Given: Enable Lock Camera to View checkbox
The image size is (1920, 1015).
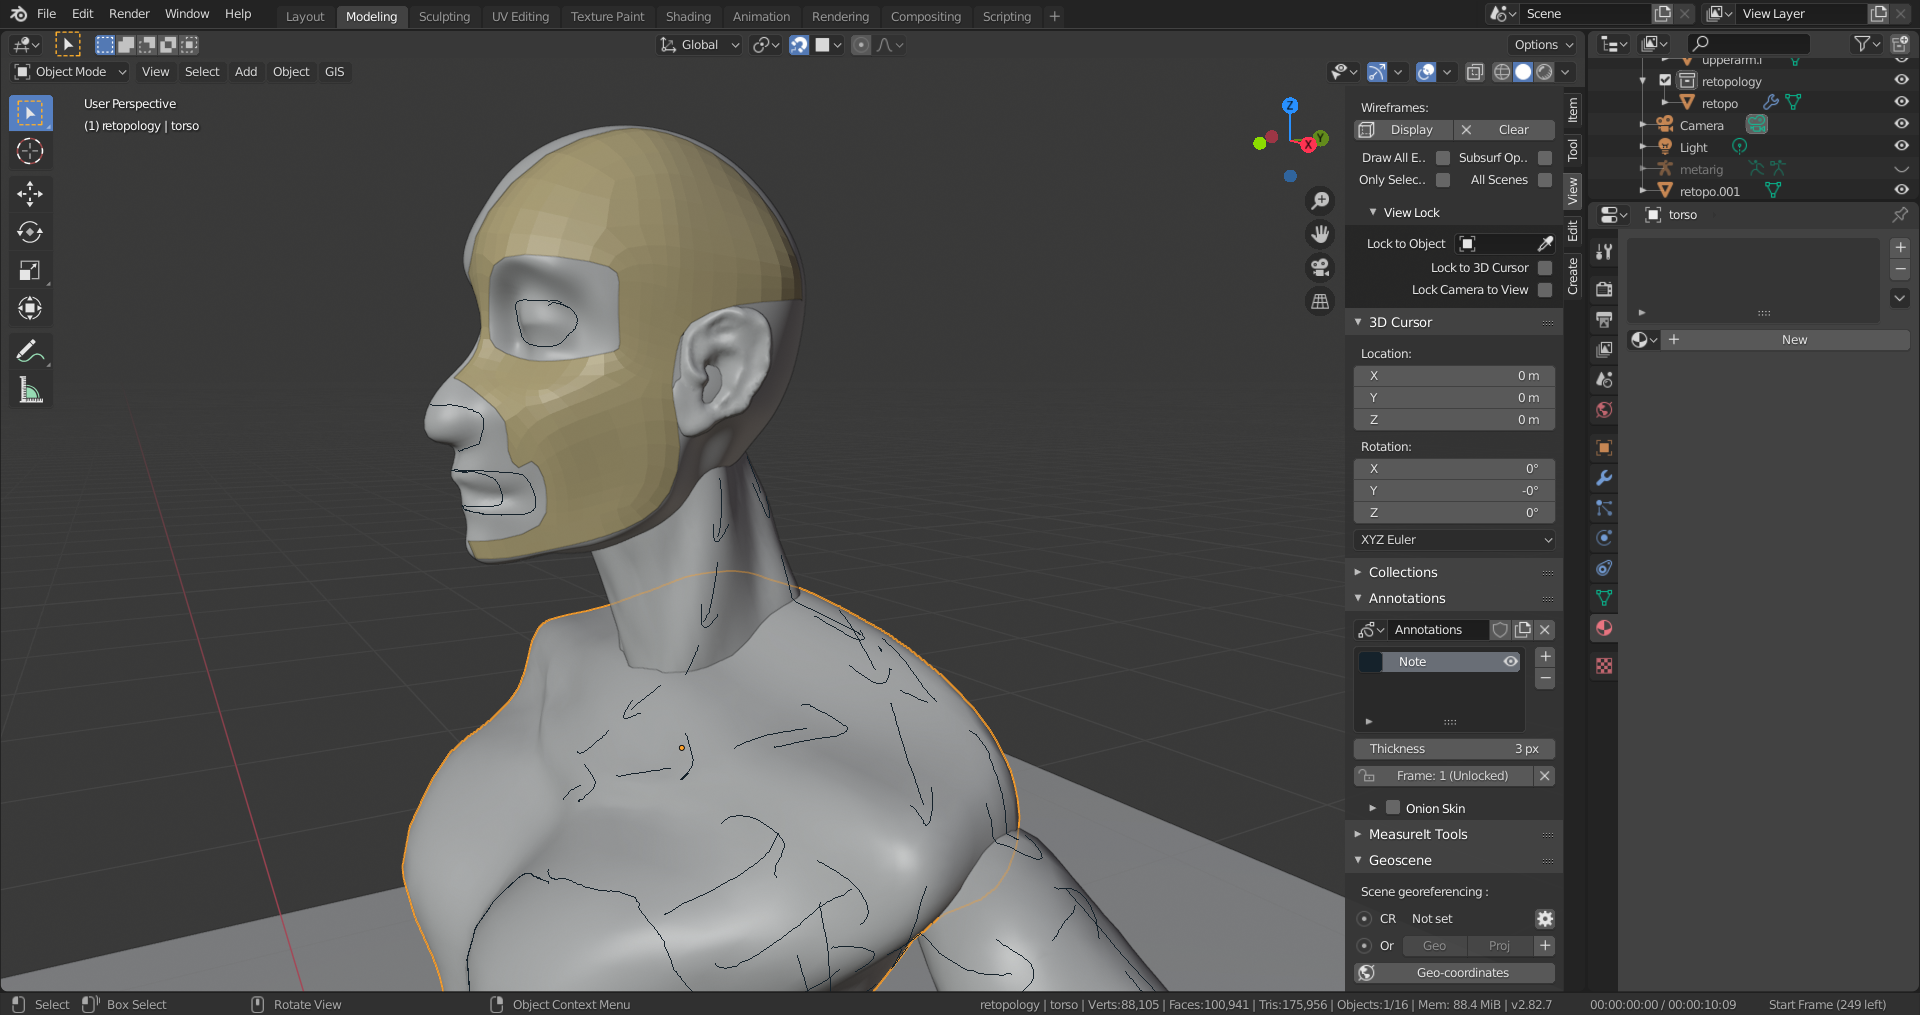Looking at the screenshot, I should pyautogui.click(x=1545, y=290).
